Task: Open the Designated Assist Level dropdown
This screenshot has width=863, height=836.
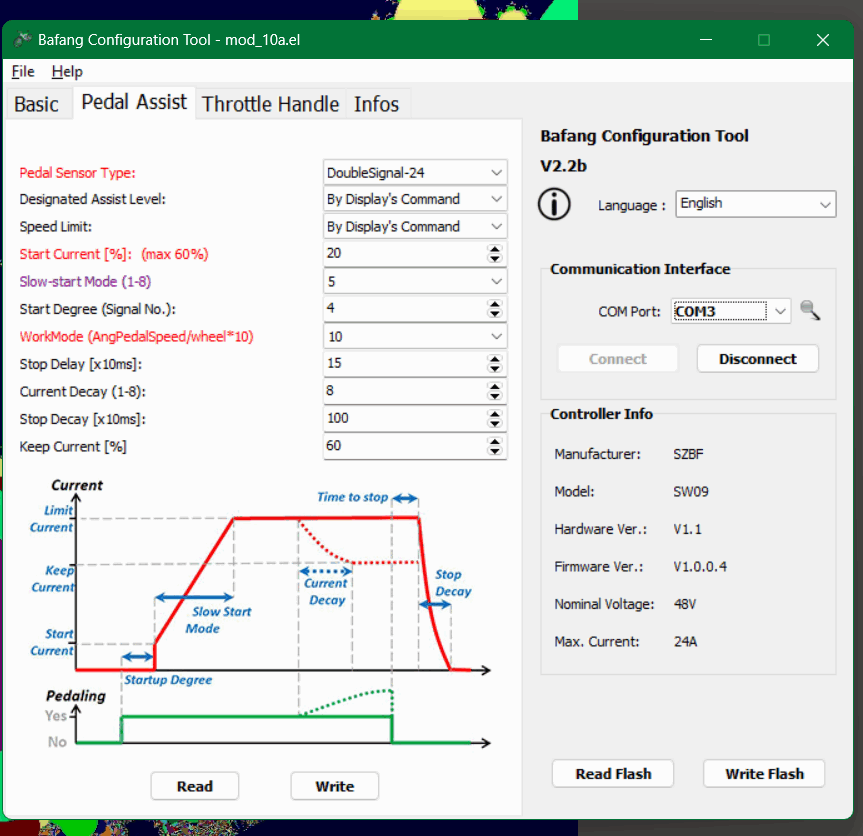Action: click(415, 199)
